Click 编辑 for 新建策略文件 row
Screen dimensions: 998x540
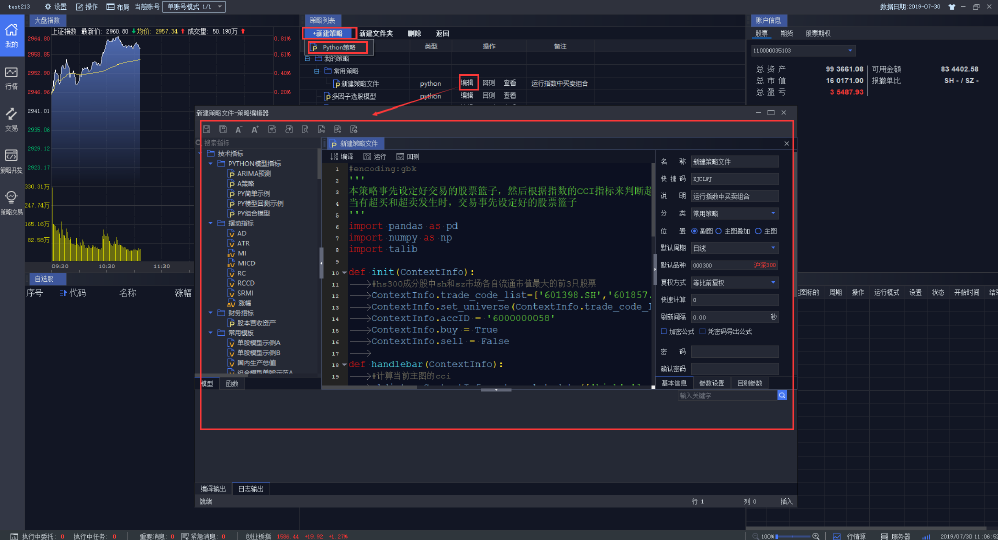pos(468,83)
